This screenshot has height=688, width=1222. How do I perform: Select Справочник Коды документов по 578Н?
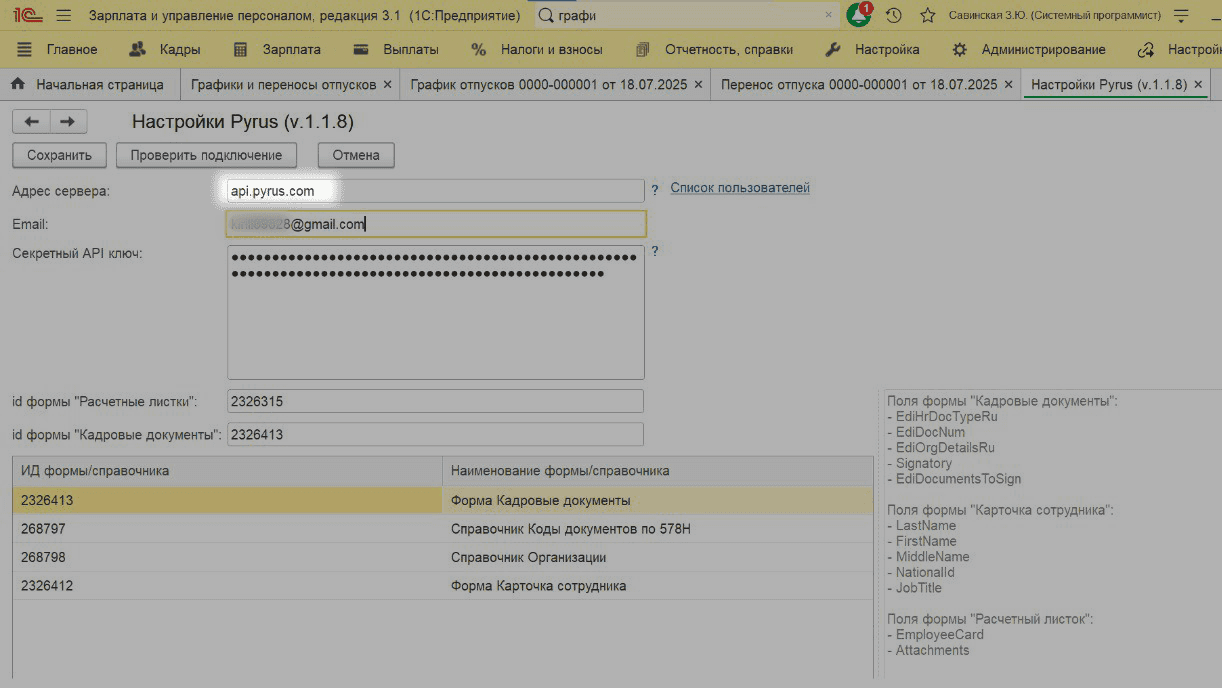658,529
